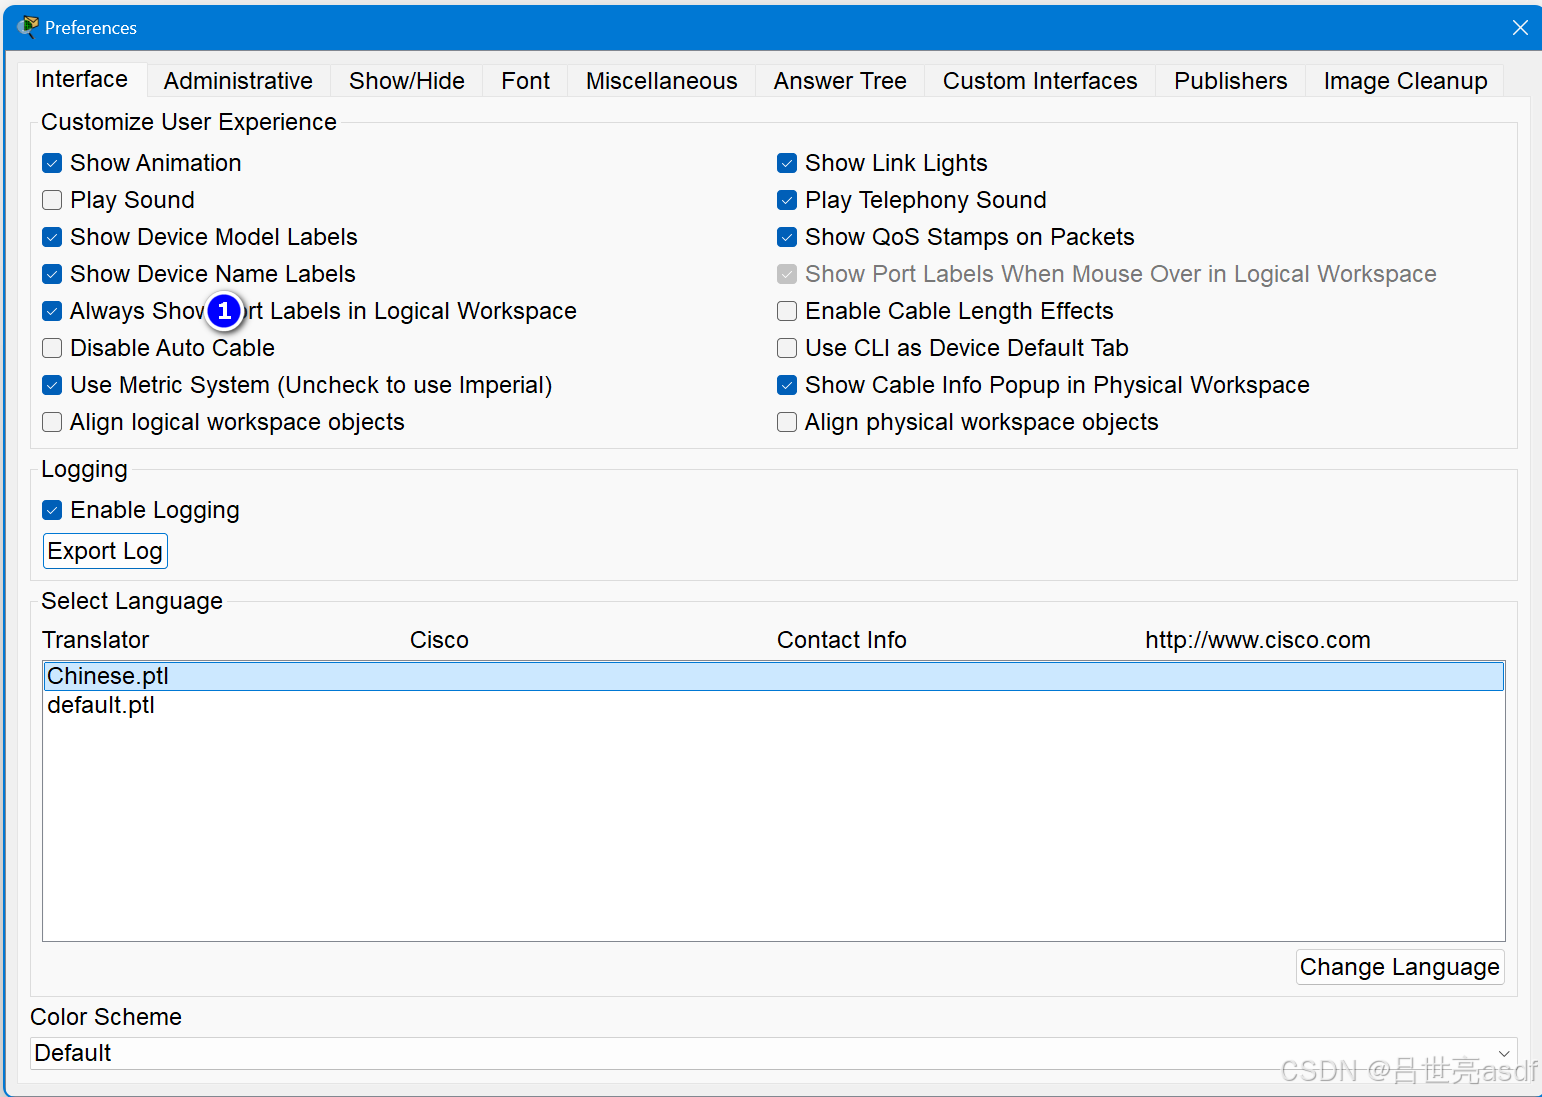1542x1097 pixels.
Task: Select default.ptl language file
Action: pyautogui.click(x=774, y=705)
